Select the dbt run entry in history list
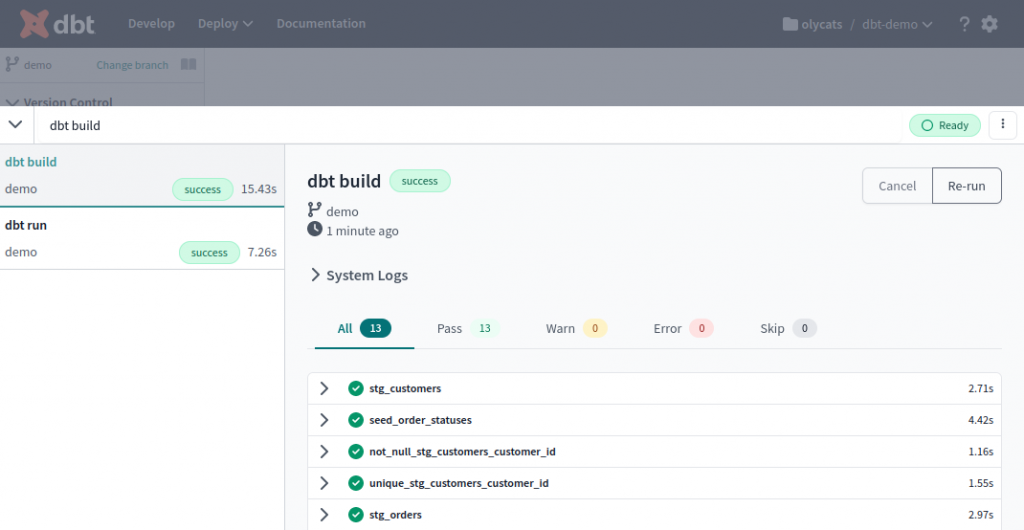 (142, 239)
